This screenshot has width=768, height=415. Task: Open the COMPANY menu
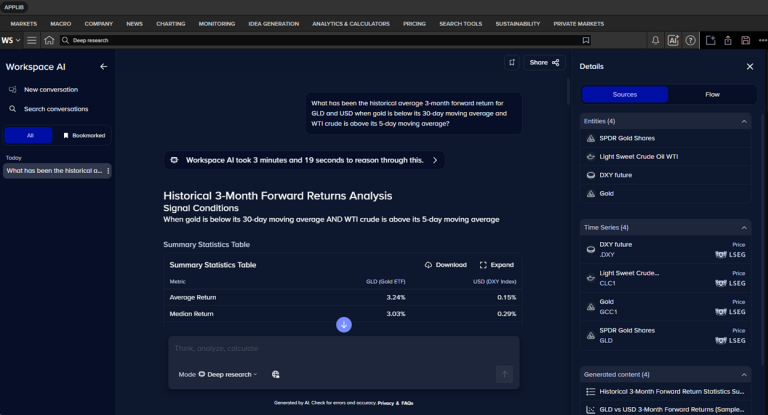(98, 24)
